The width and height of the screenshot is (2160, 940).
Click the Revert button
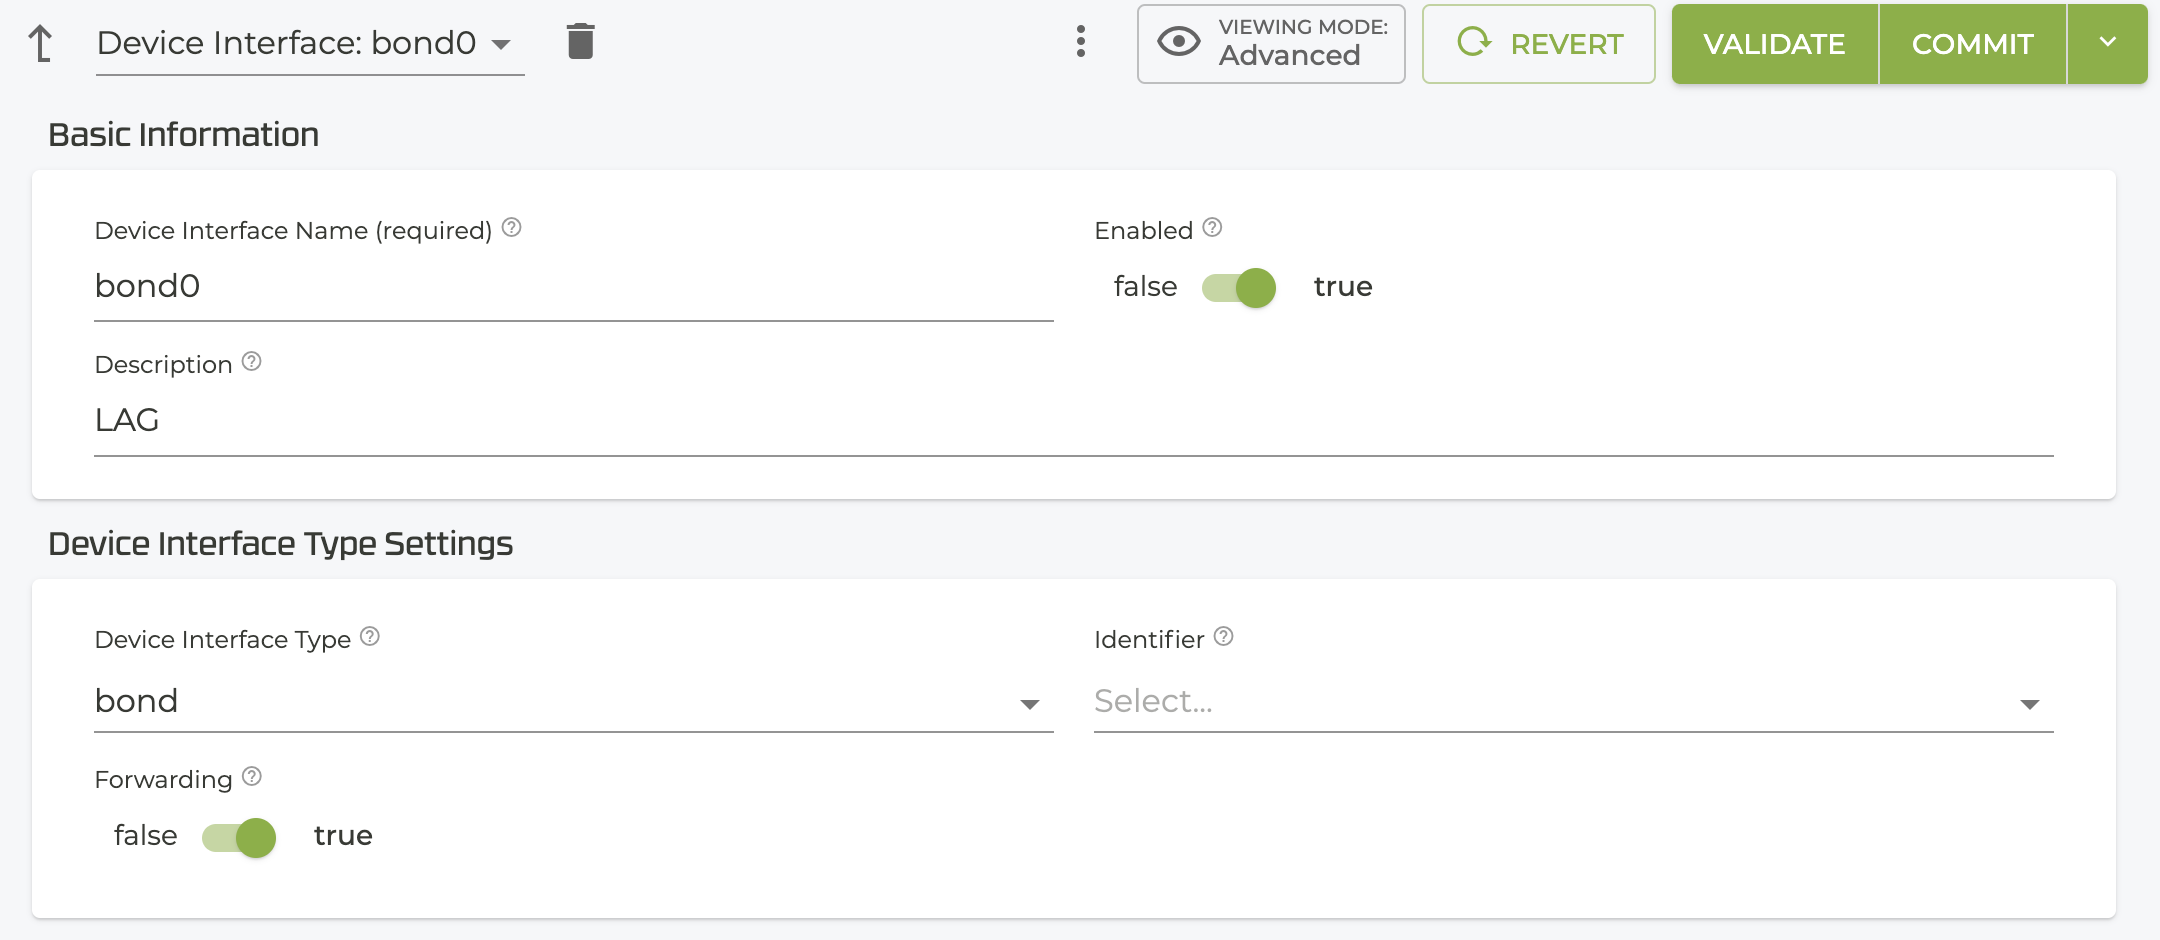tap(1539, 44)
